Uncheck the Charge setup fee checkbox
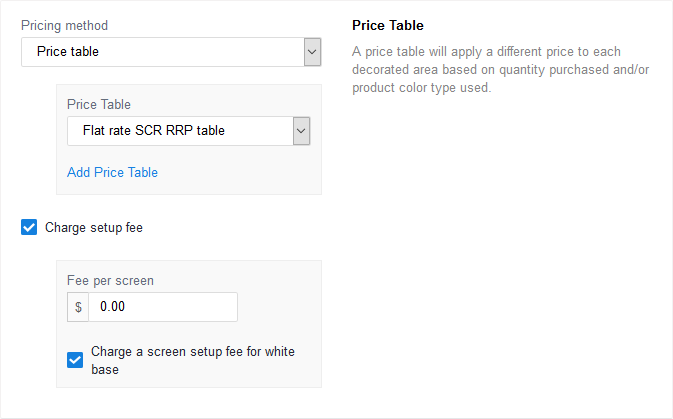Image resolution: width=673 pixels, height=419 pixels. [29, 228]
